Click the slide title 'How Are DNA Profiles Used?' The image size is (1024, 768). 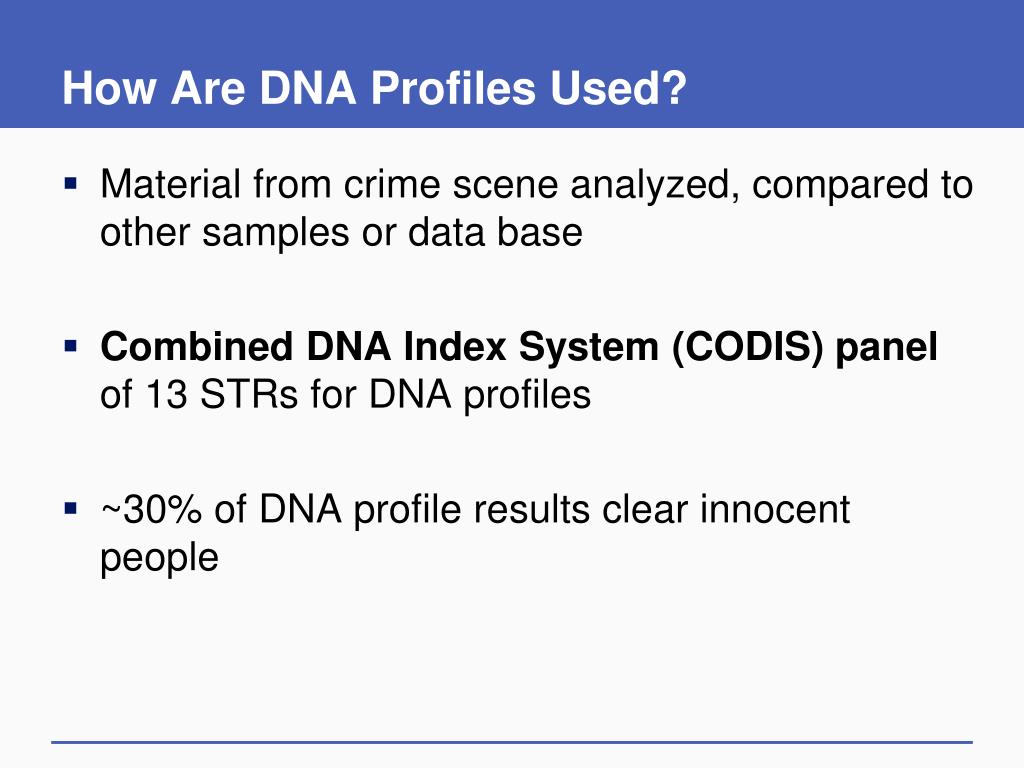click(x=374, y=88)
